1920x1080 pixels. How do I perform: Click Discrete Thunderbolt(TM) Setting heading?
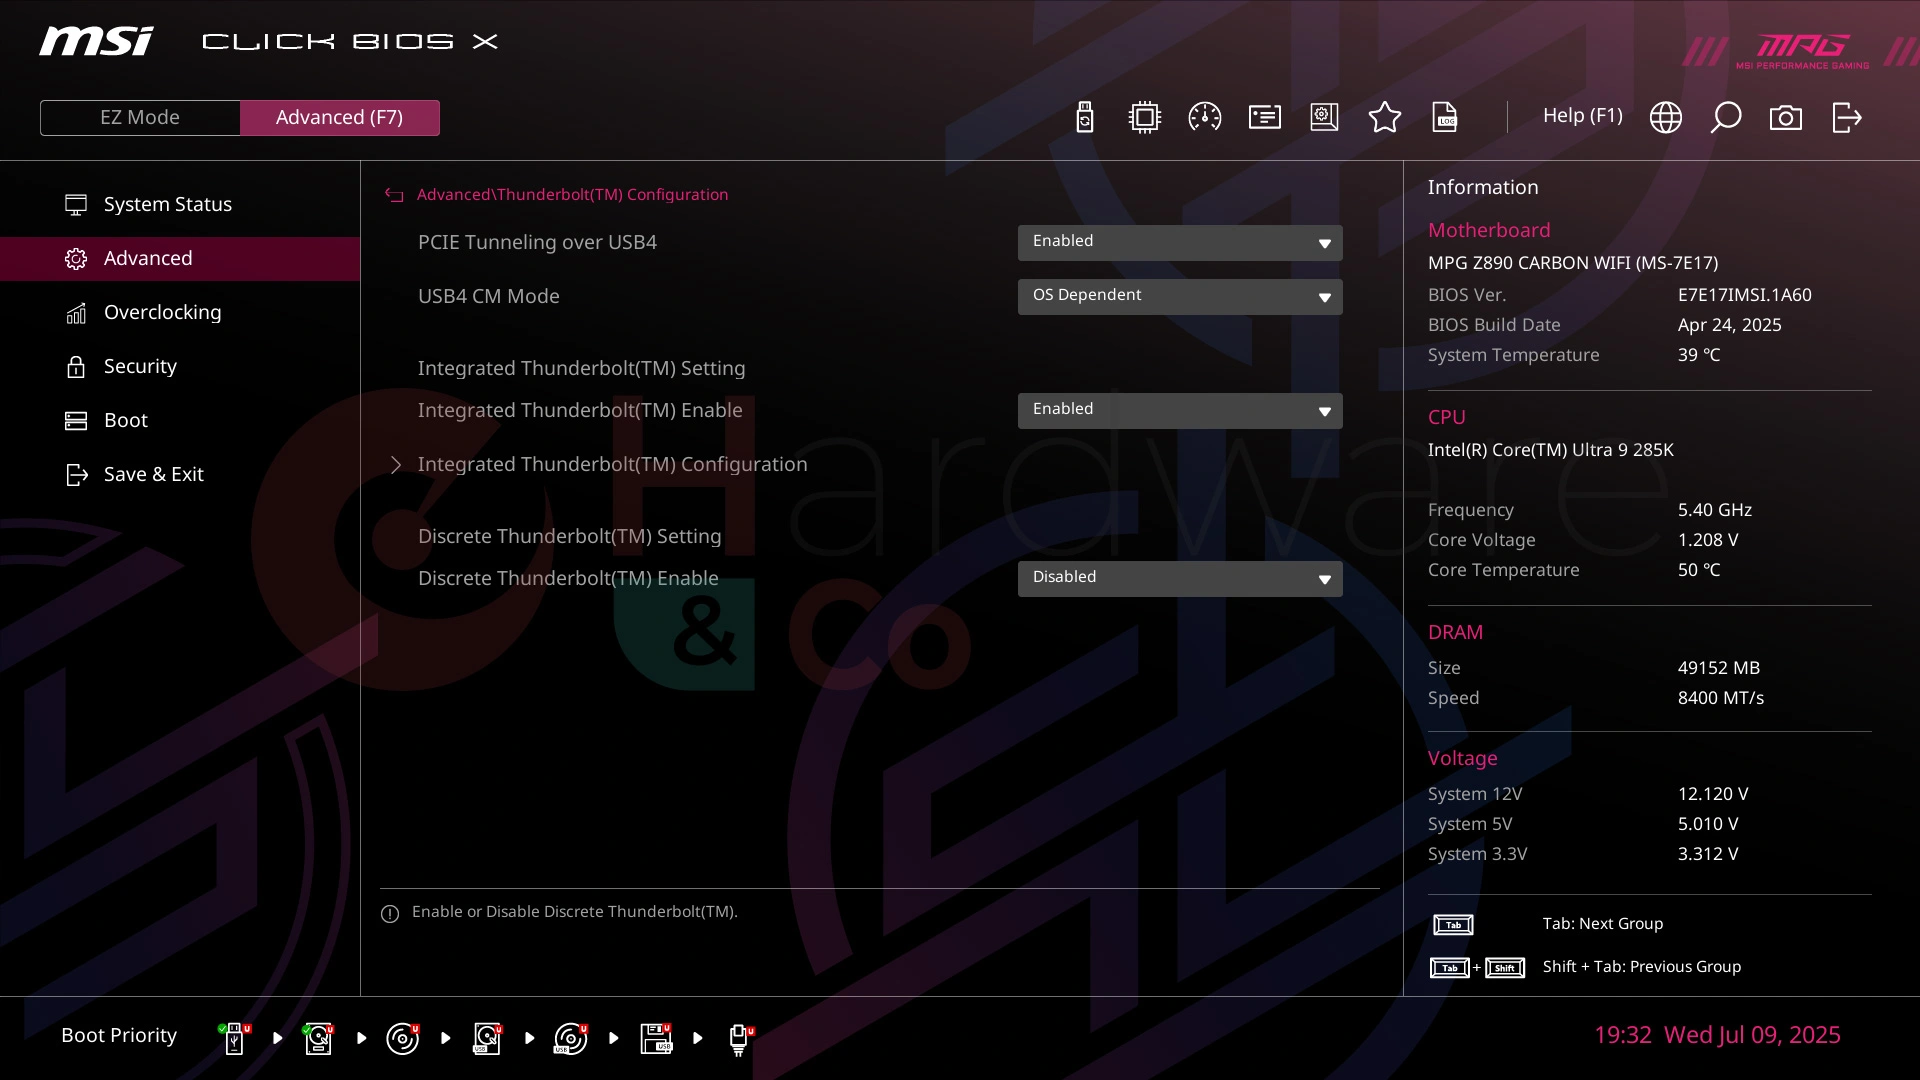569,536
